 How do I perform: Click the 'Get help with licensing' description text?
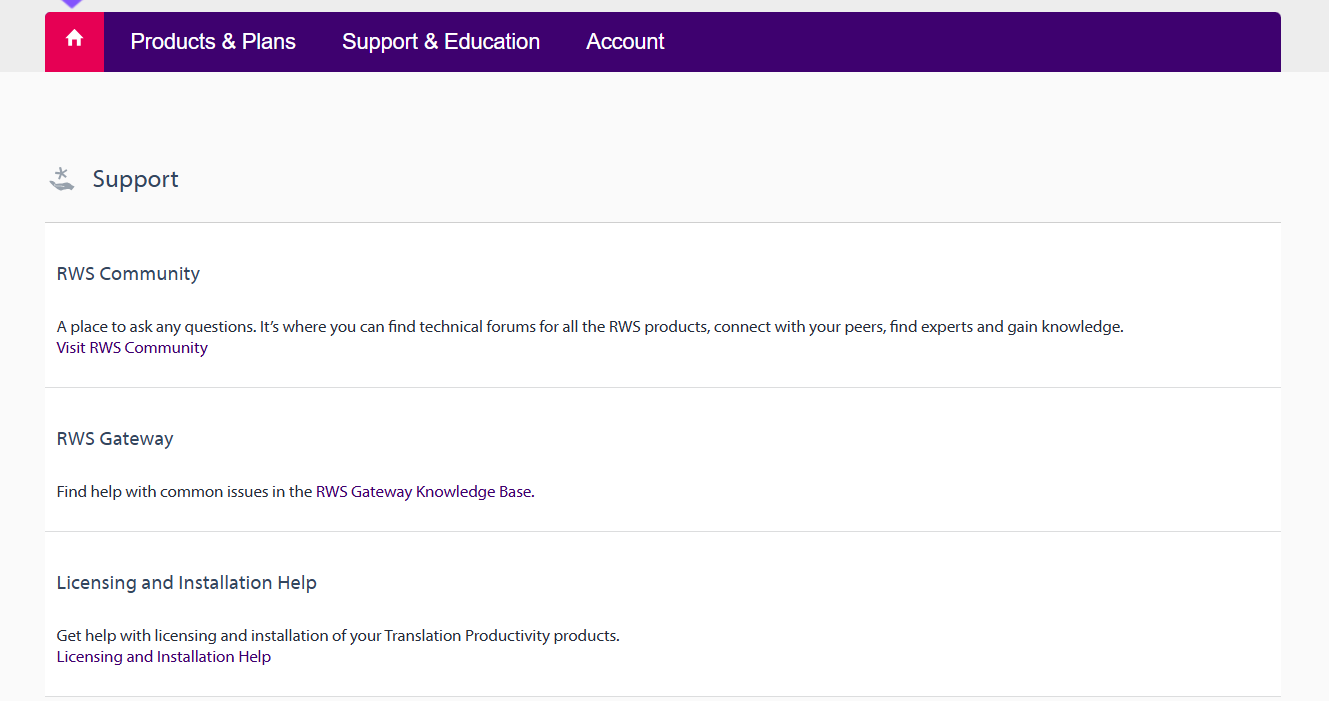[338, 636]
